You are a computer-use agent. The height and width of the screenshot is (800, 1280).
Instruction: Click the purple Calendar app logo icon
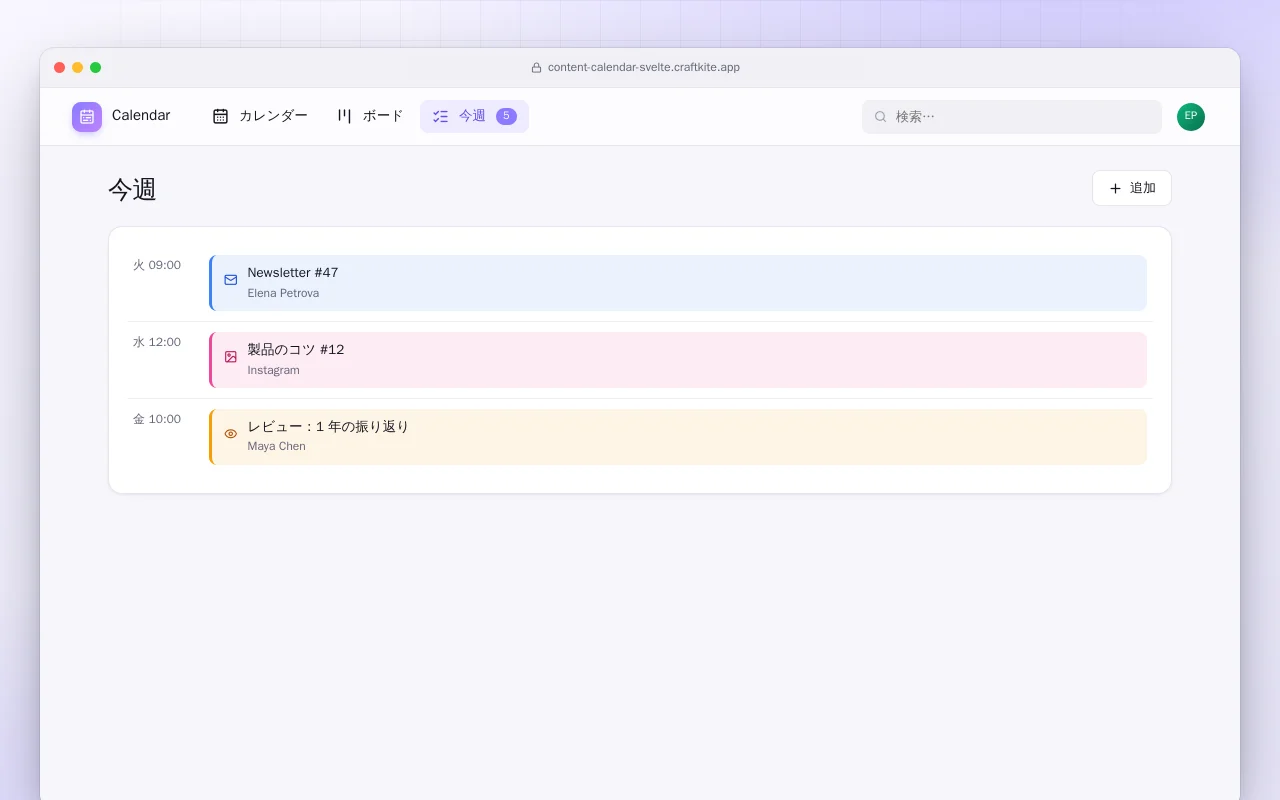87,116
